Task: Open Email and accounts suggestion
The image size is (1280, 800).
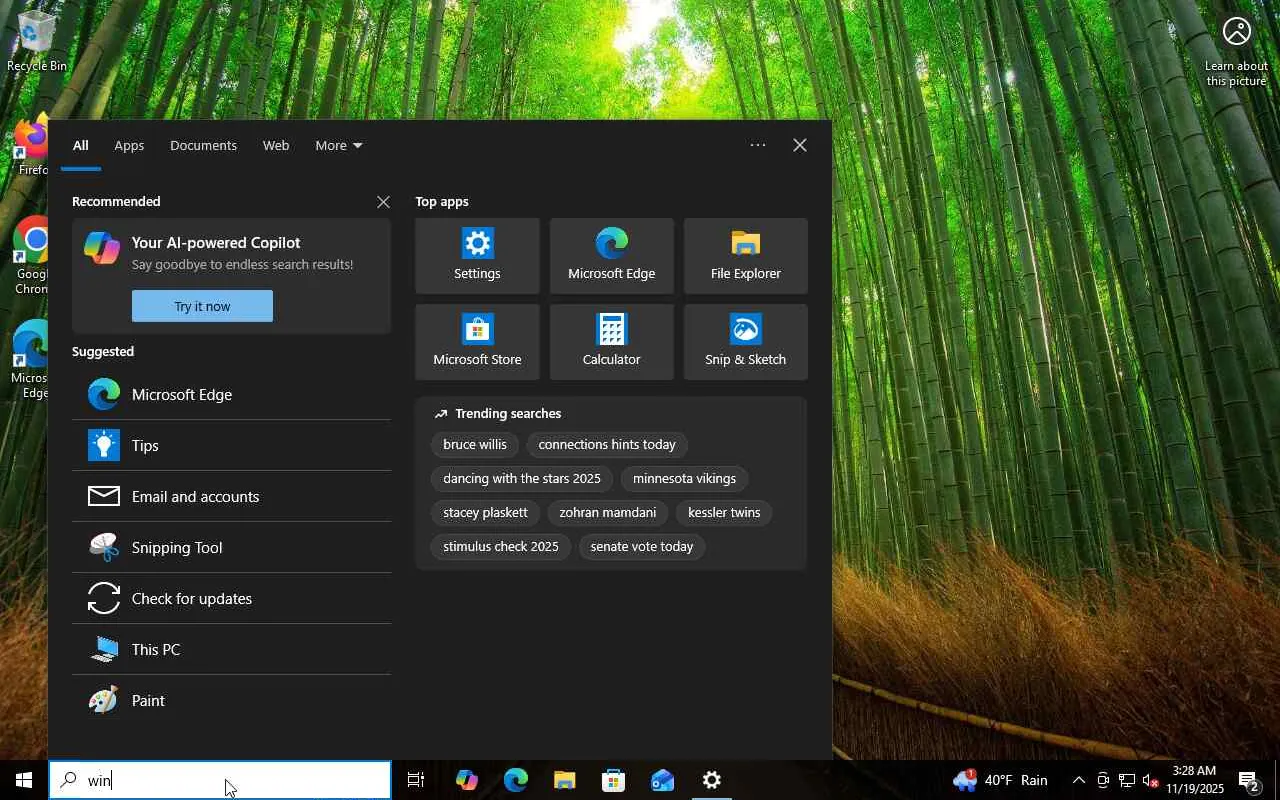Action: (x=231, y=496)
